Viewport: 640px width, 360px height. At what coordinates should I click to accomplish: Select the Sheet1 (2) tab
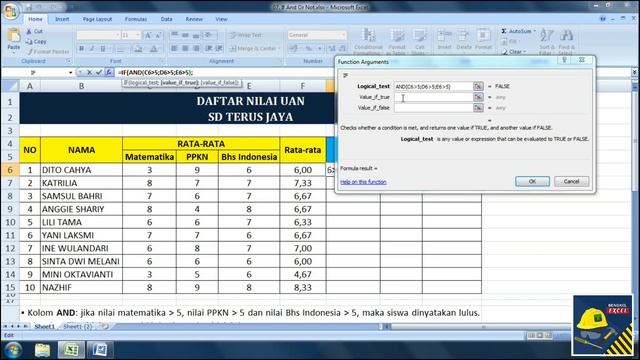point(78,327)
